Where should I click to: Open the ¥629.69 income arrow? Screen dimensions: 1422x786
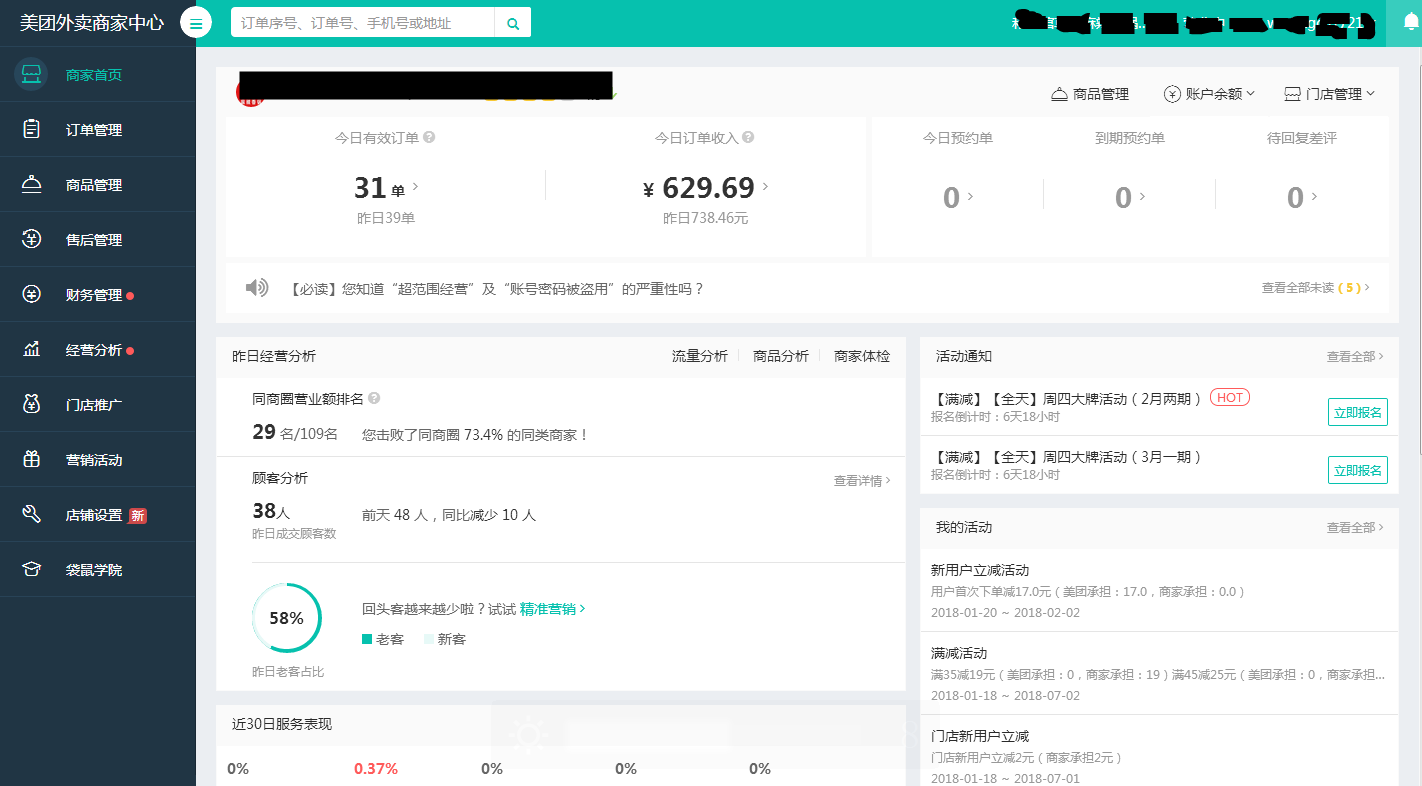[766, 187]
